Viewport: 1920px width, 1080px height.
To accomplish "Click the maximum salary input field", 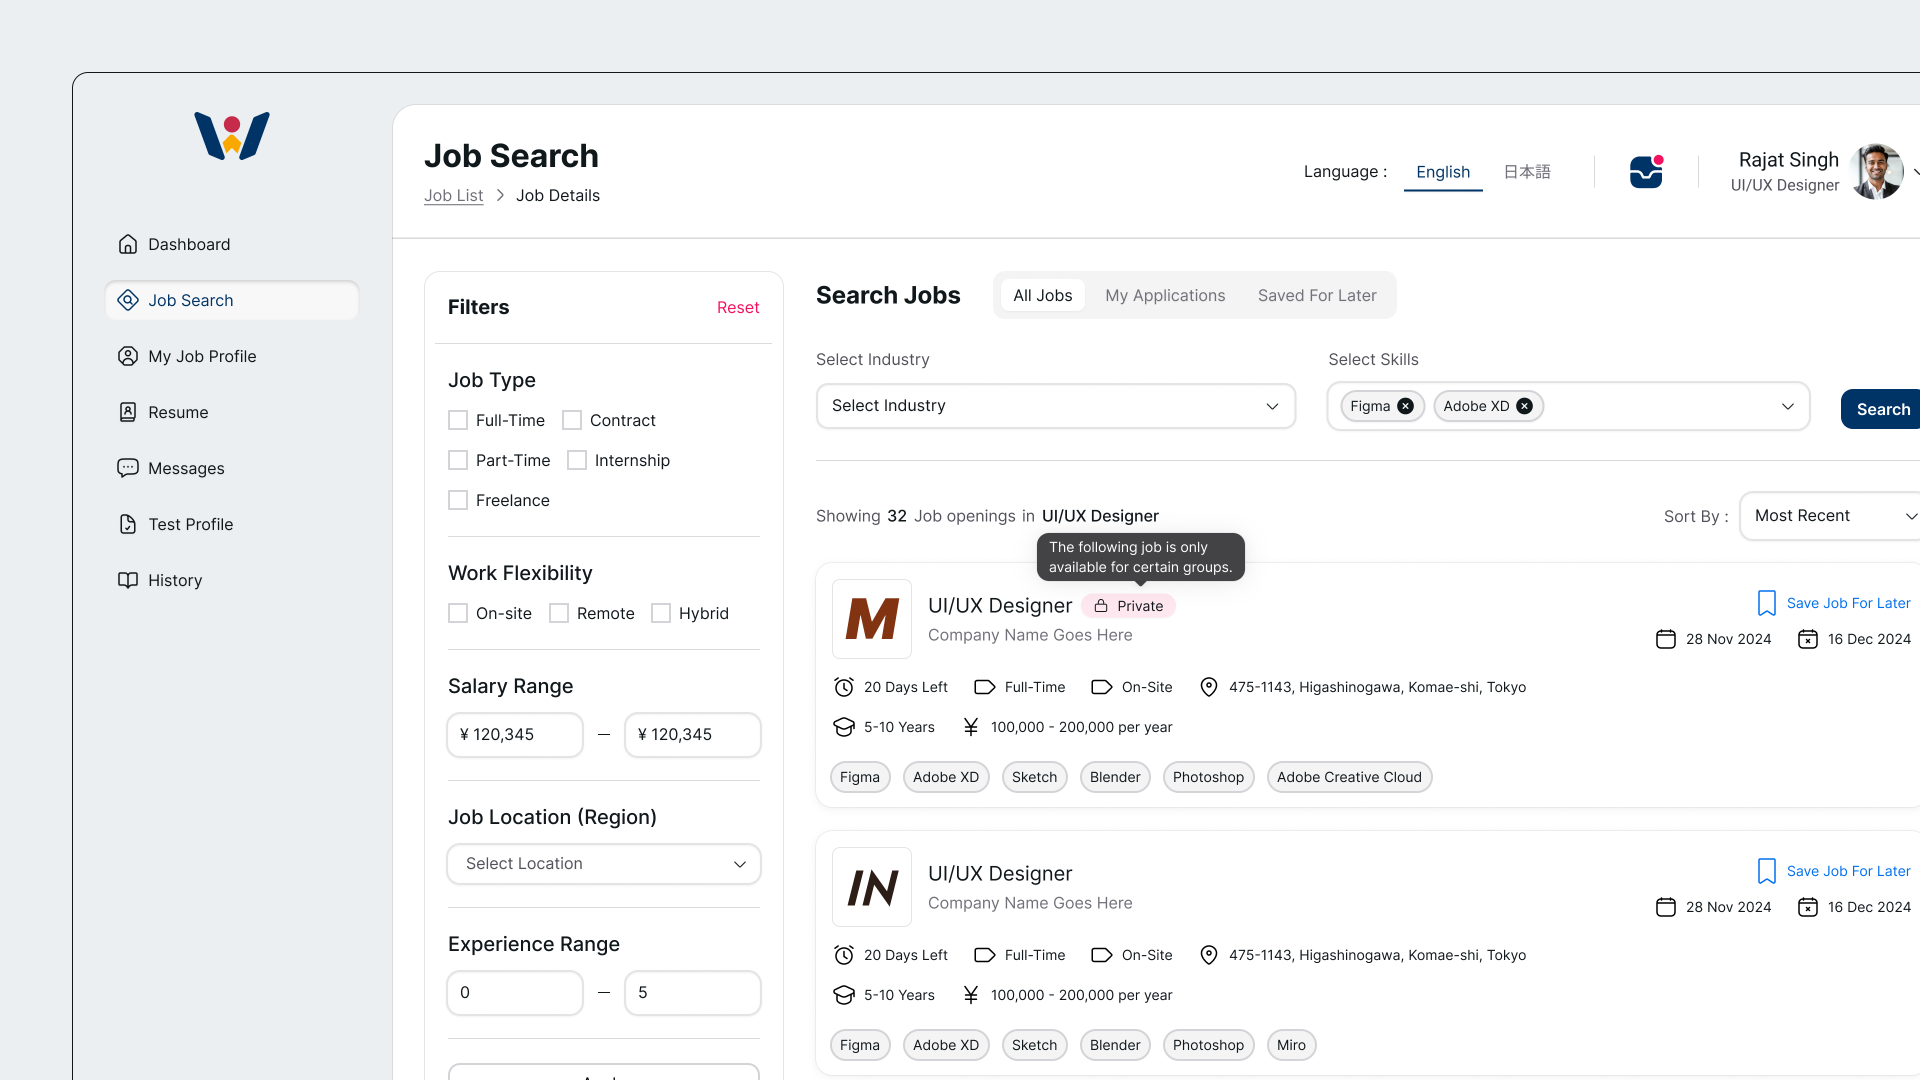I will [693, 735].
